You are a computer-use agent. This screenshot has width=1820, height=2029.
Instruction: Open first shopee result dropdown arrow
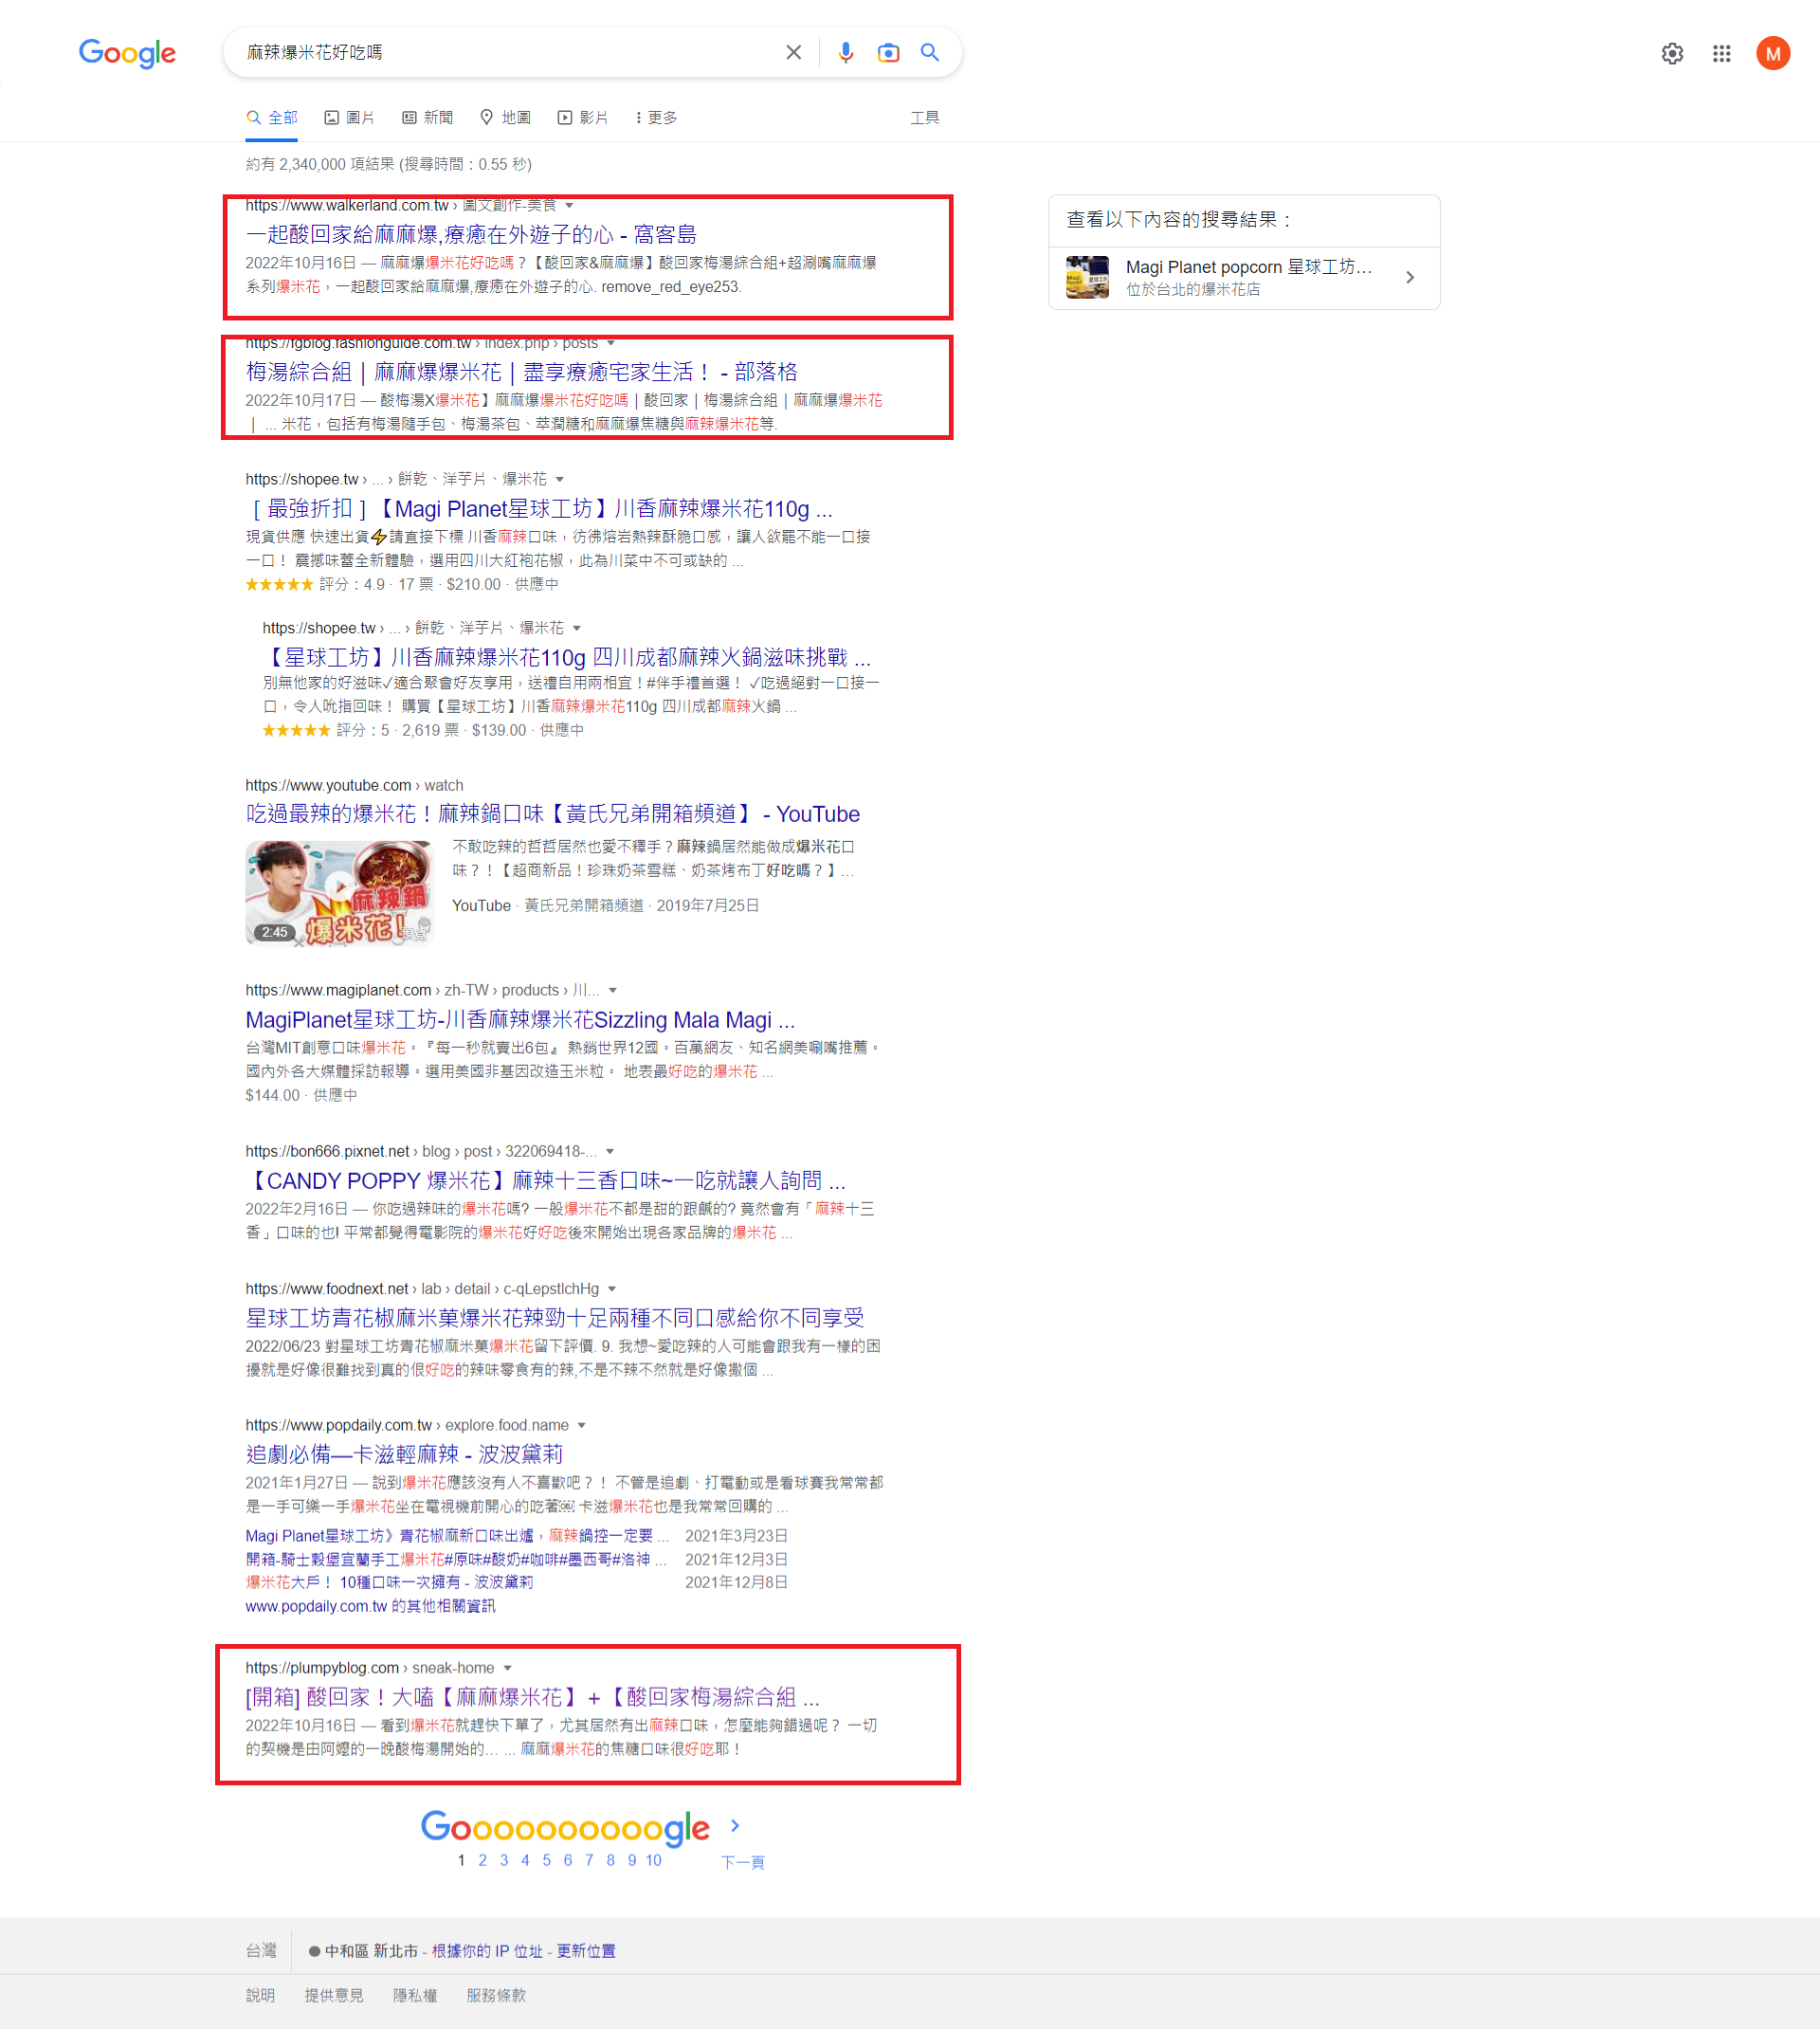[x=560, y=479]
